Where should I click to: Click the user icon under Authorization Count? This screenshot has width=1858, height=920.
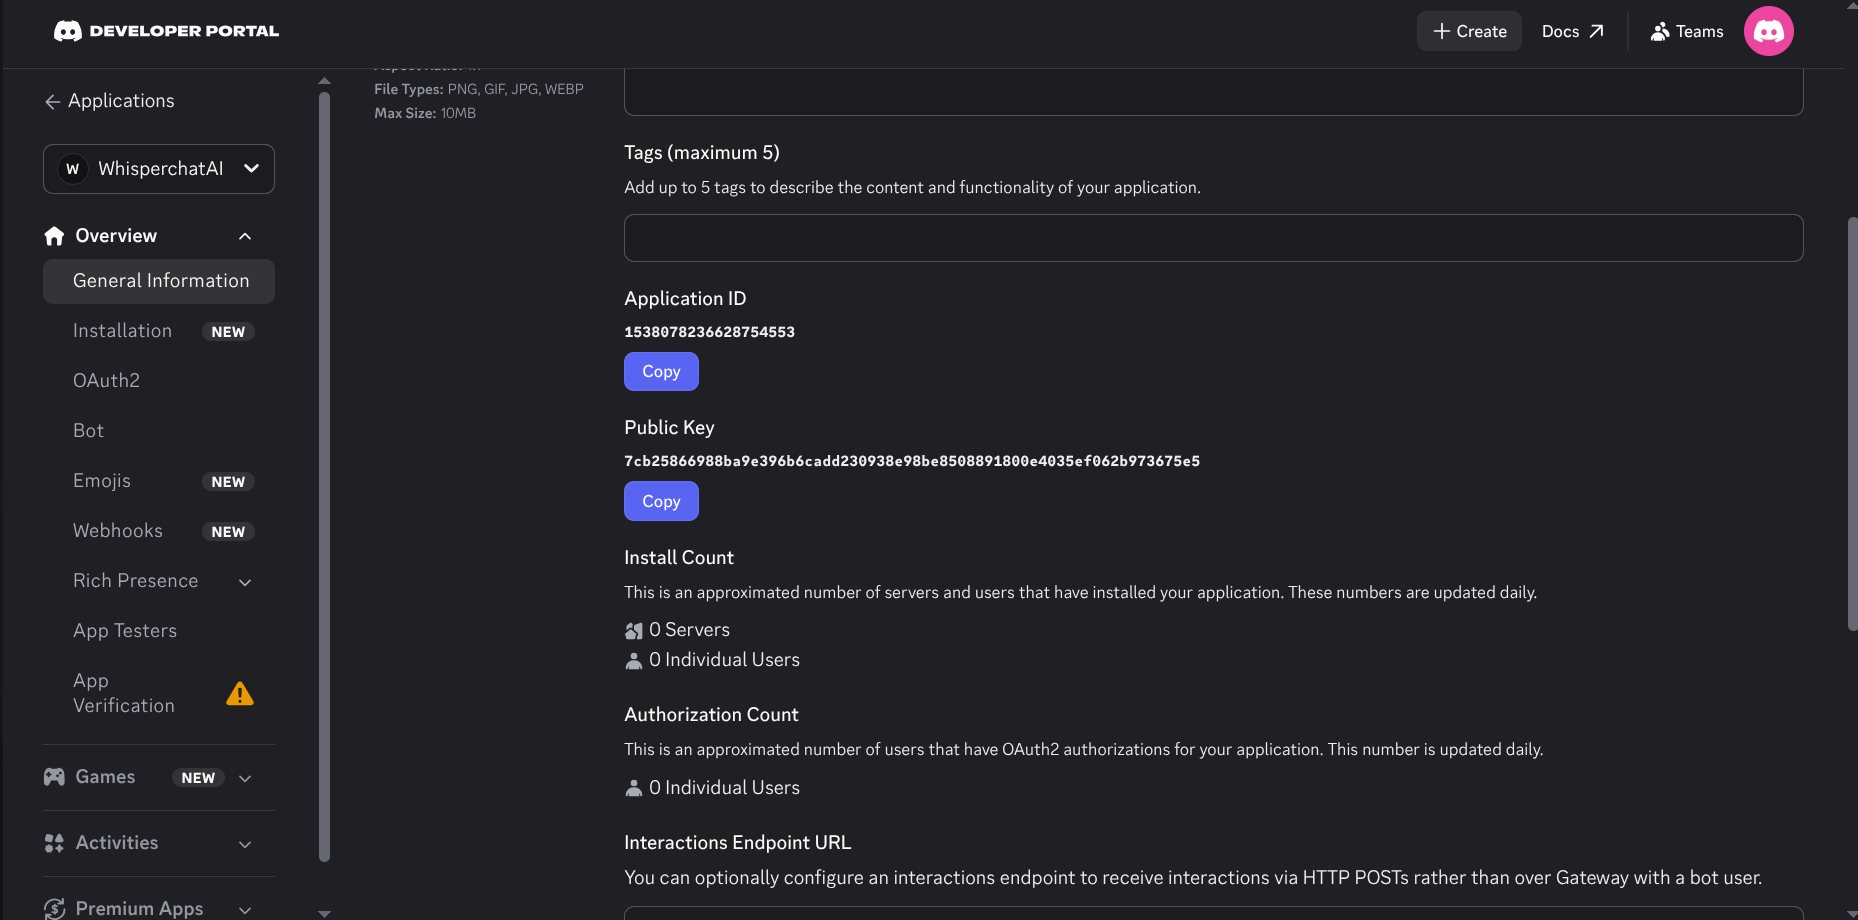[634, 788]
